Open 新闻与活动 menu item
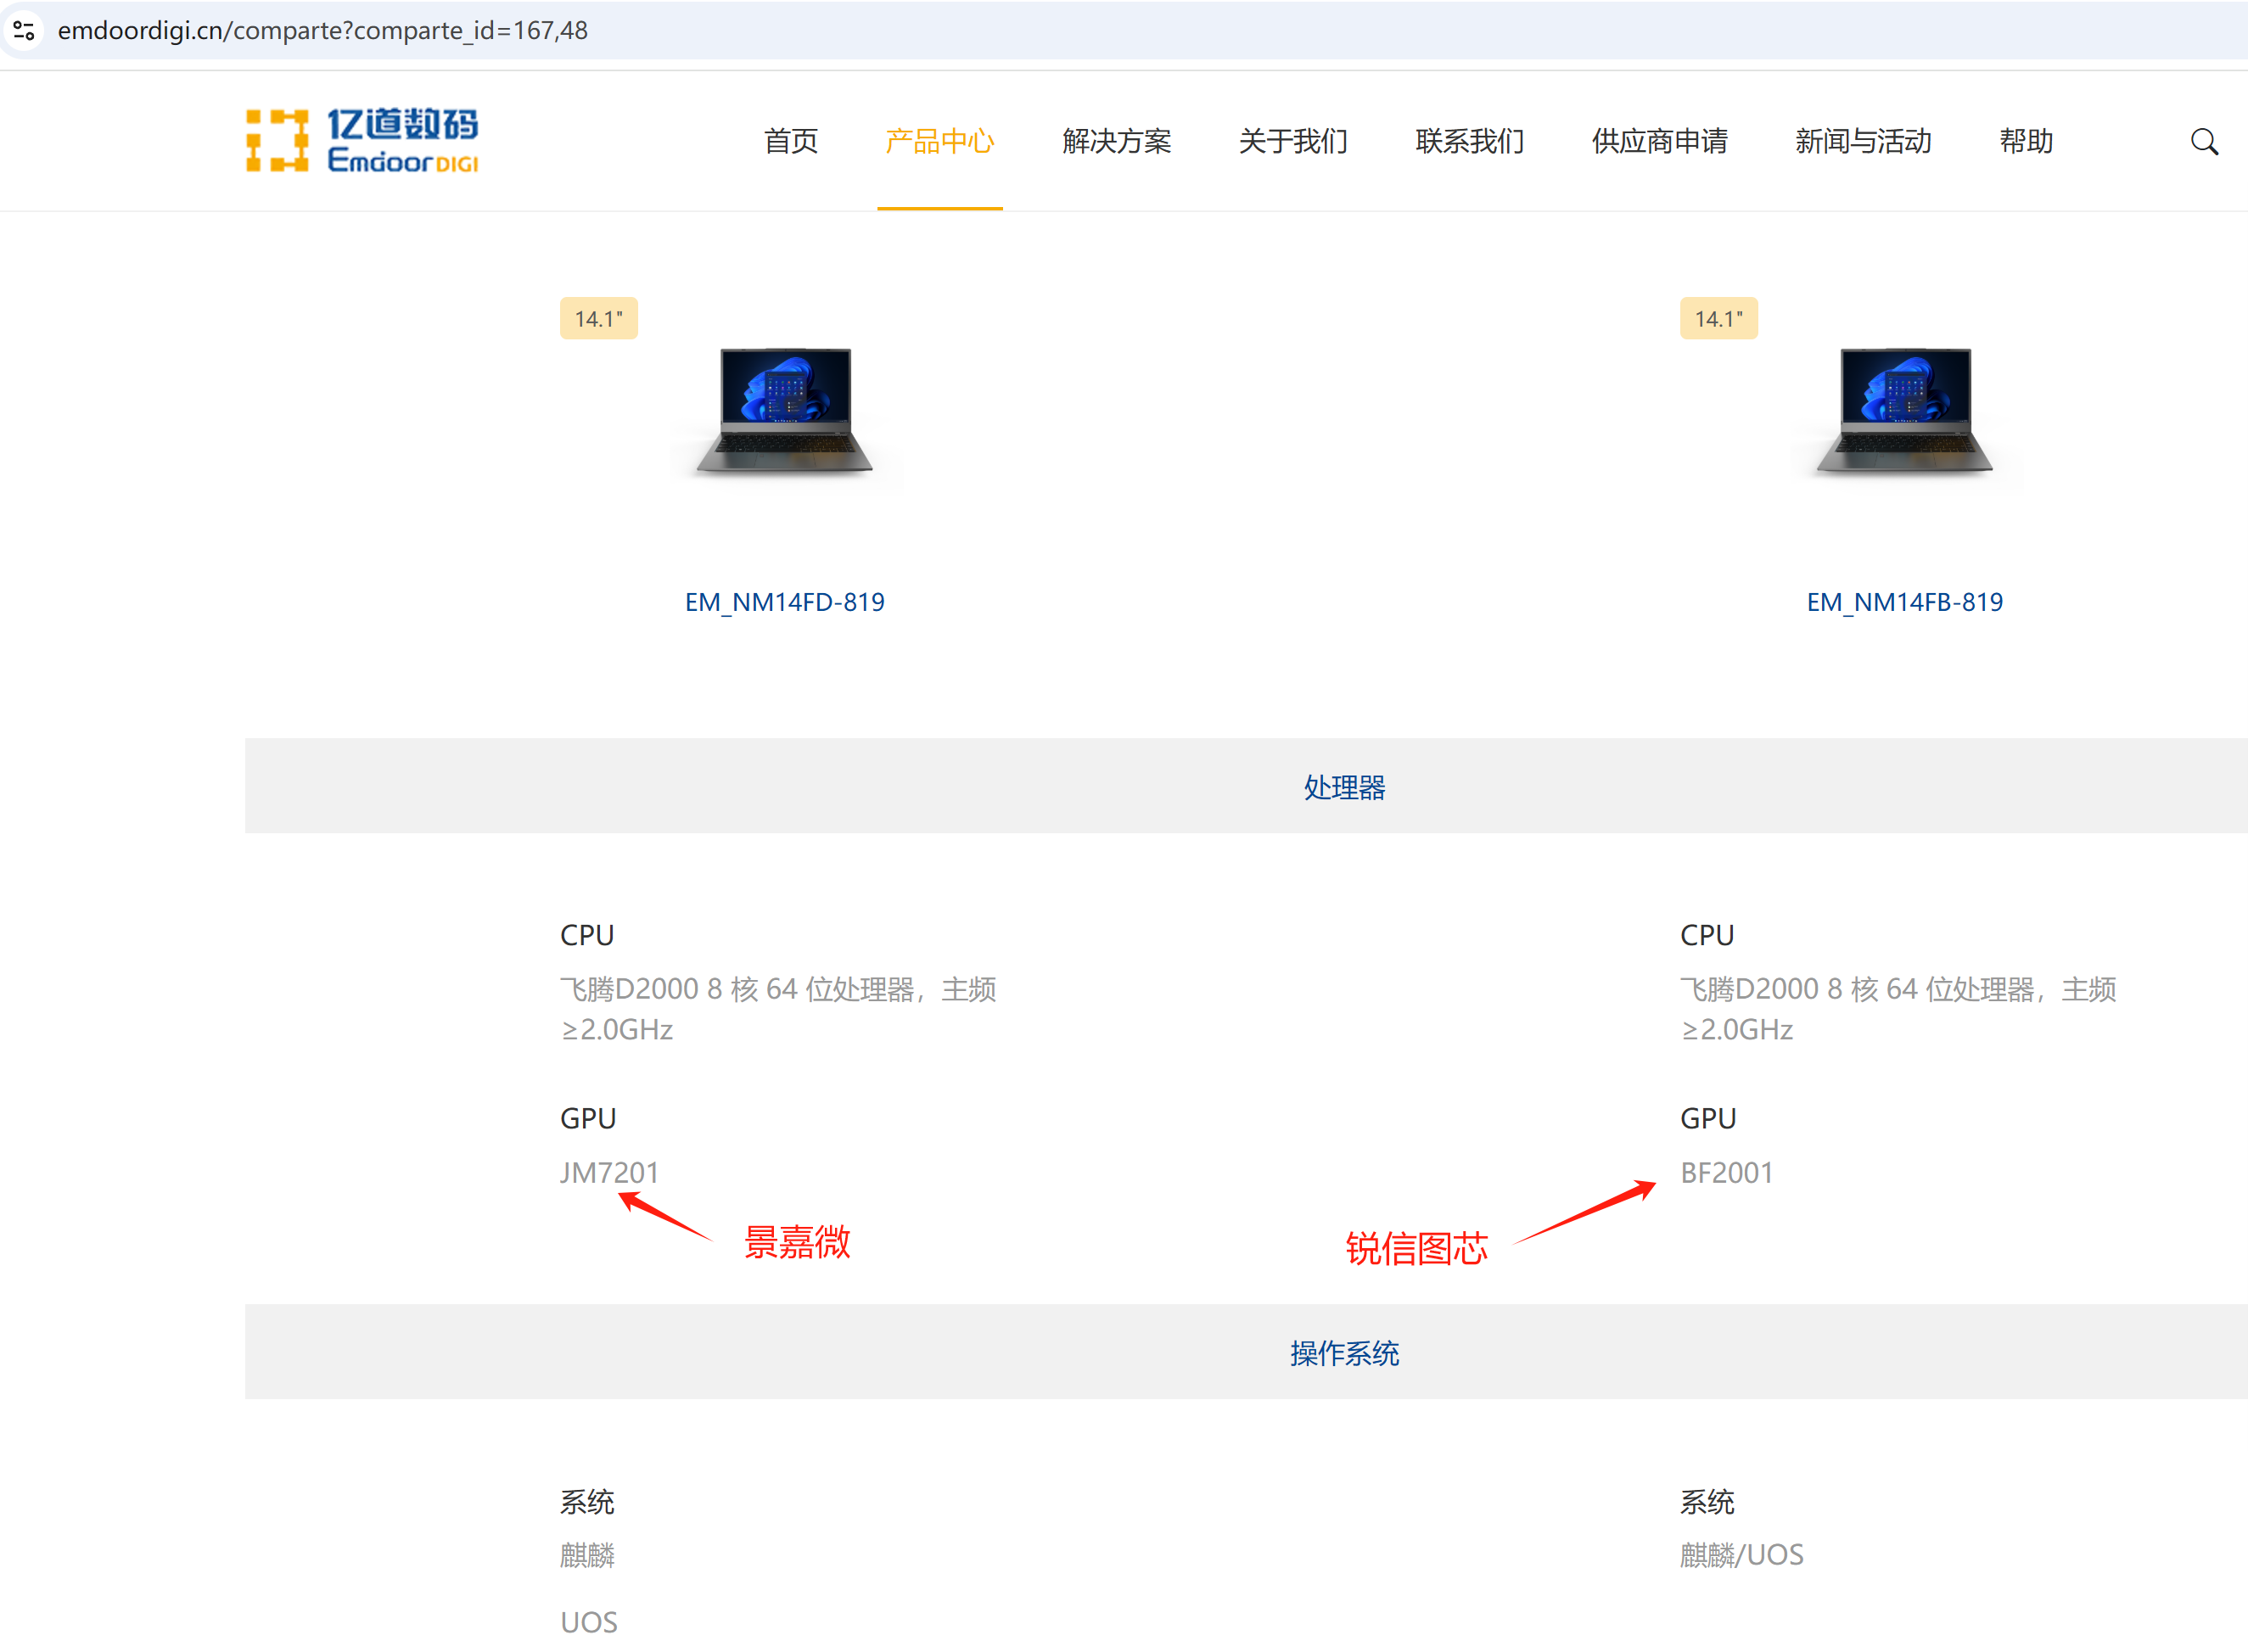The height and width of the screenshot is (1652, 2248). (1862, 141)
